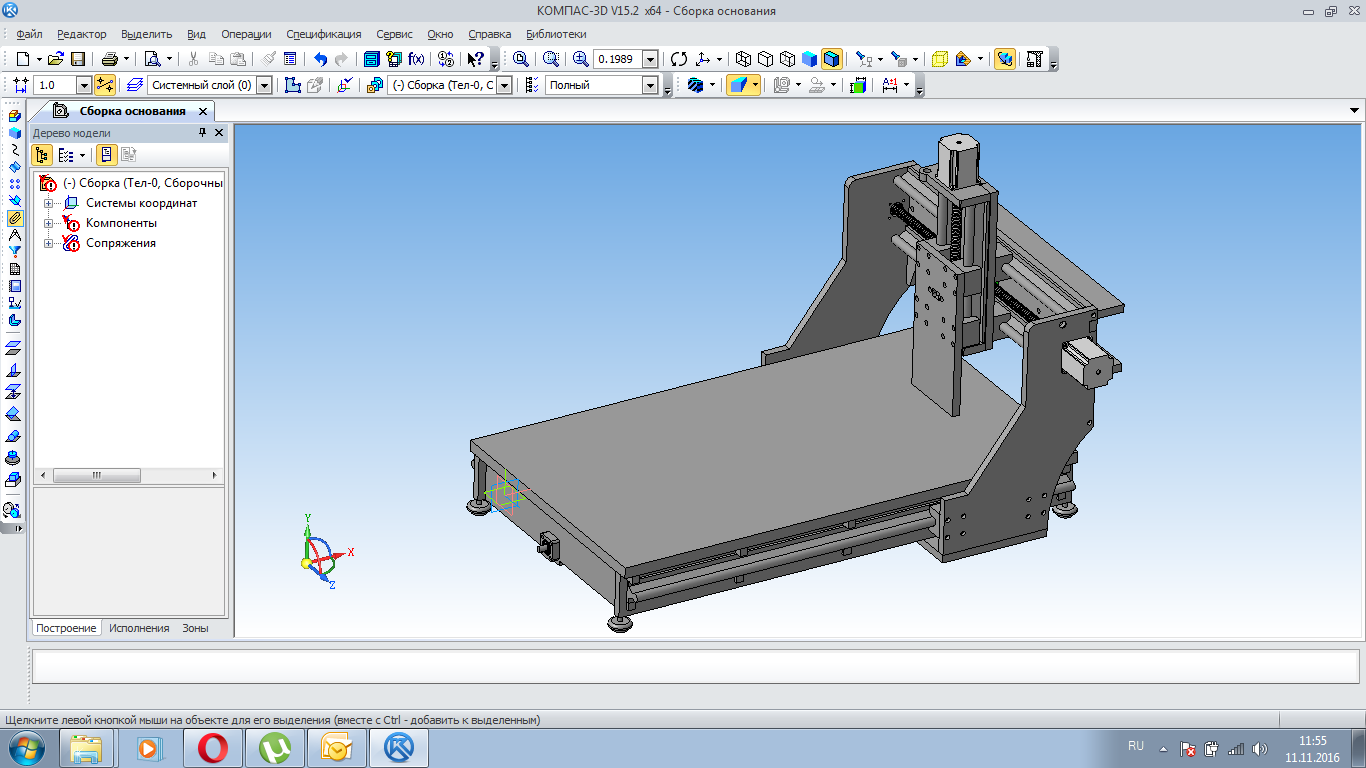
Task: Toggle model tree structure display button
Action: tap(42, 155)
